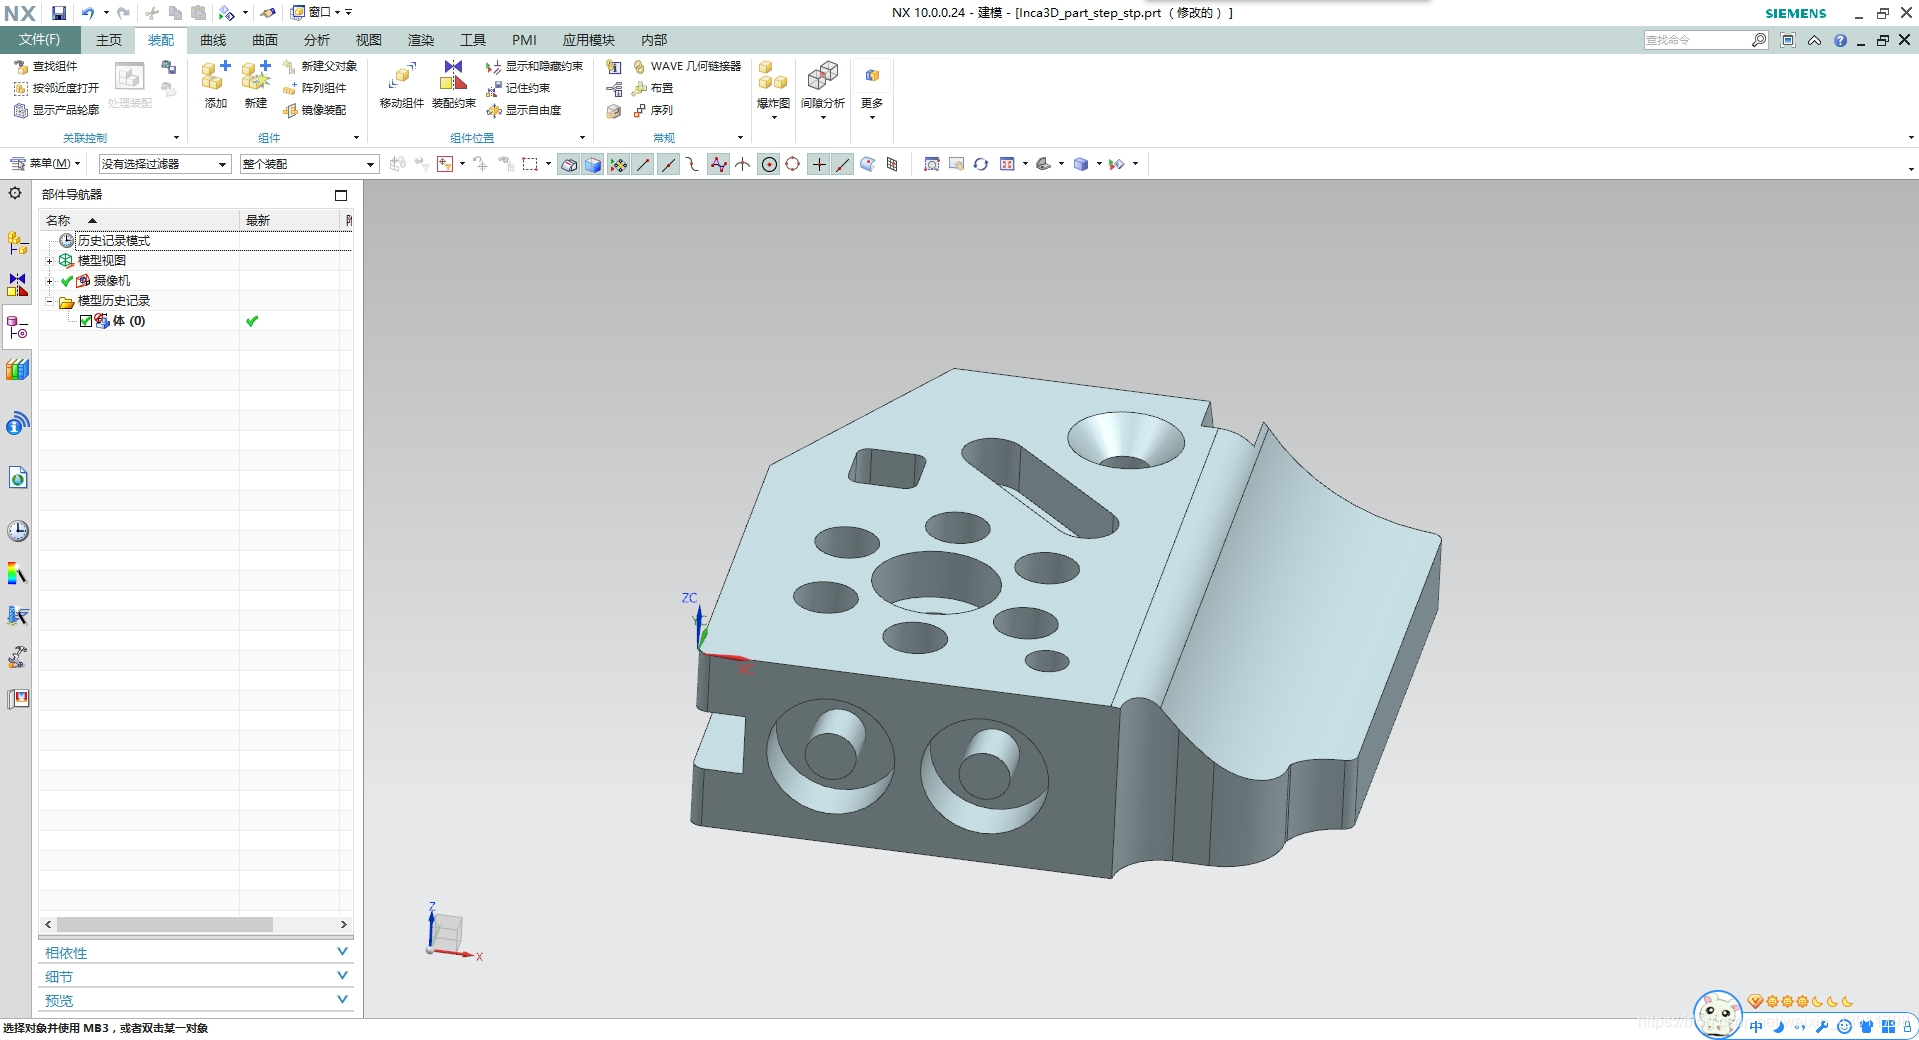Toggle the snap midpoint option
Image resolution: width=1919 pixels, height=1040 pixels.
pos(668,165)
